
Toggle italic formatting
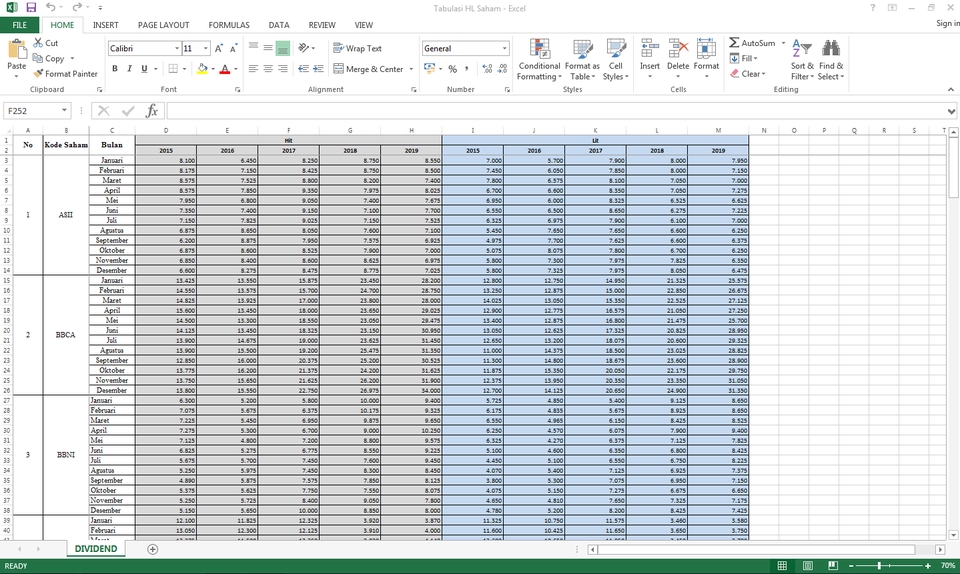coord(129,69)
